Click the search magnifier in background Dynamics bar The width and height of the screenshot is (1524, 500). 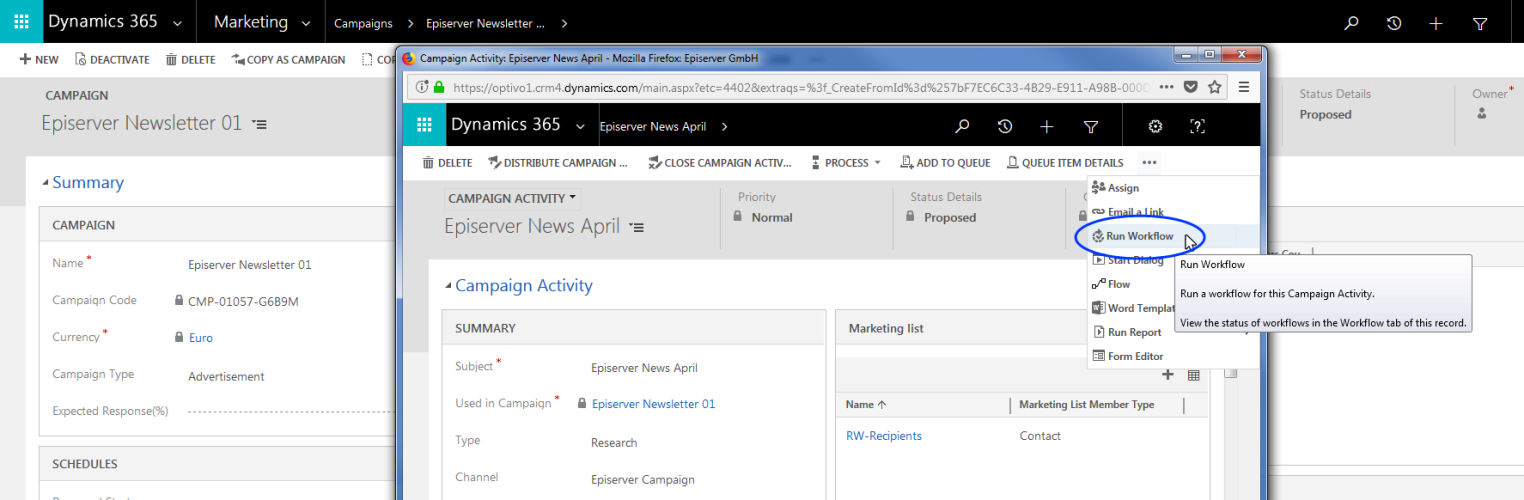1351,22
